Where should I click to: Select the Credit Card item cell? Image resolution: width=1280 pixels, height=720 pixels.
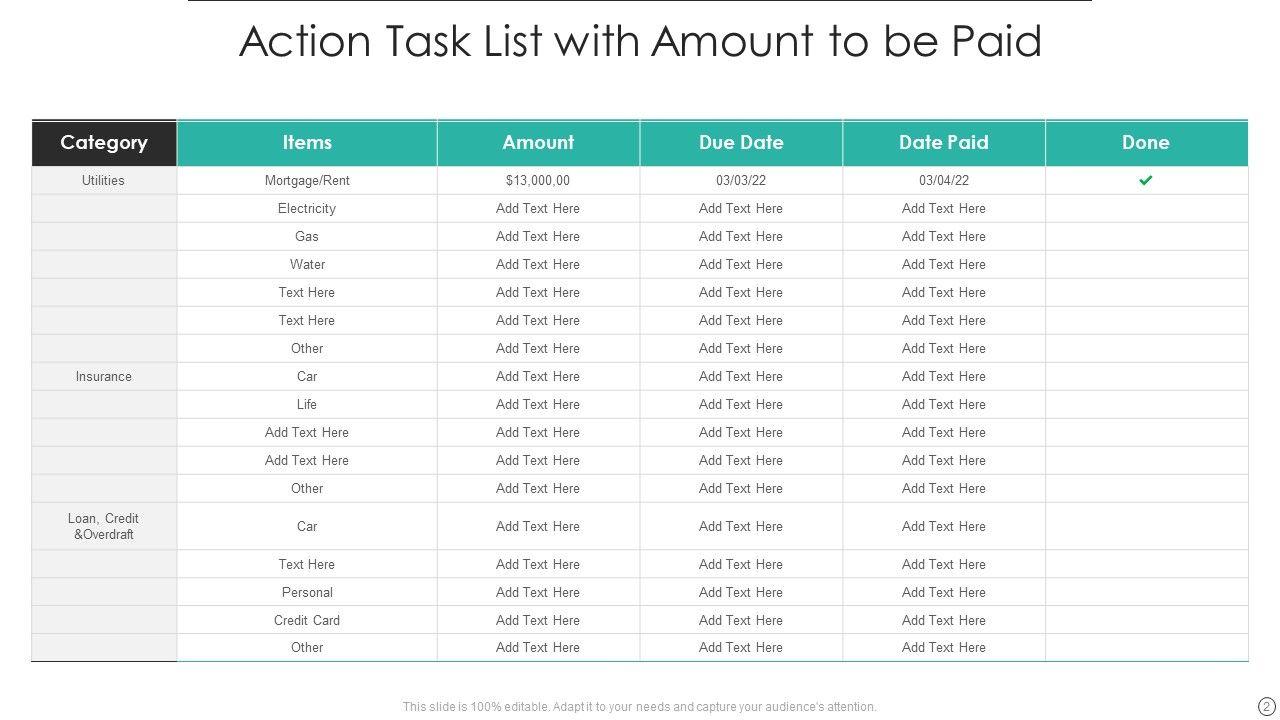click(307, 620)
